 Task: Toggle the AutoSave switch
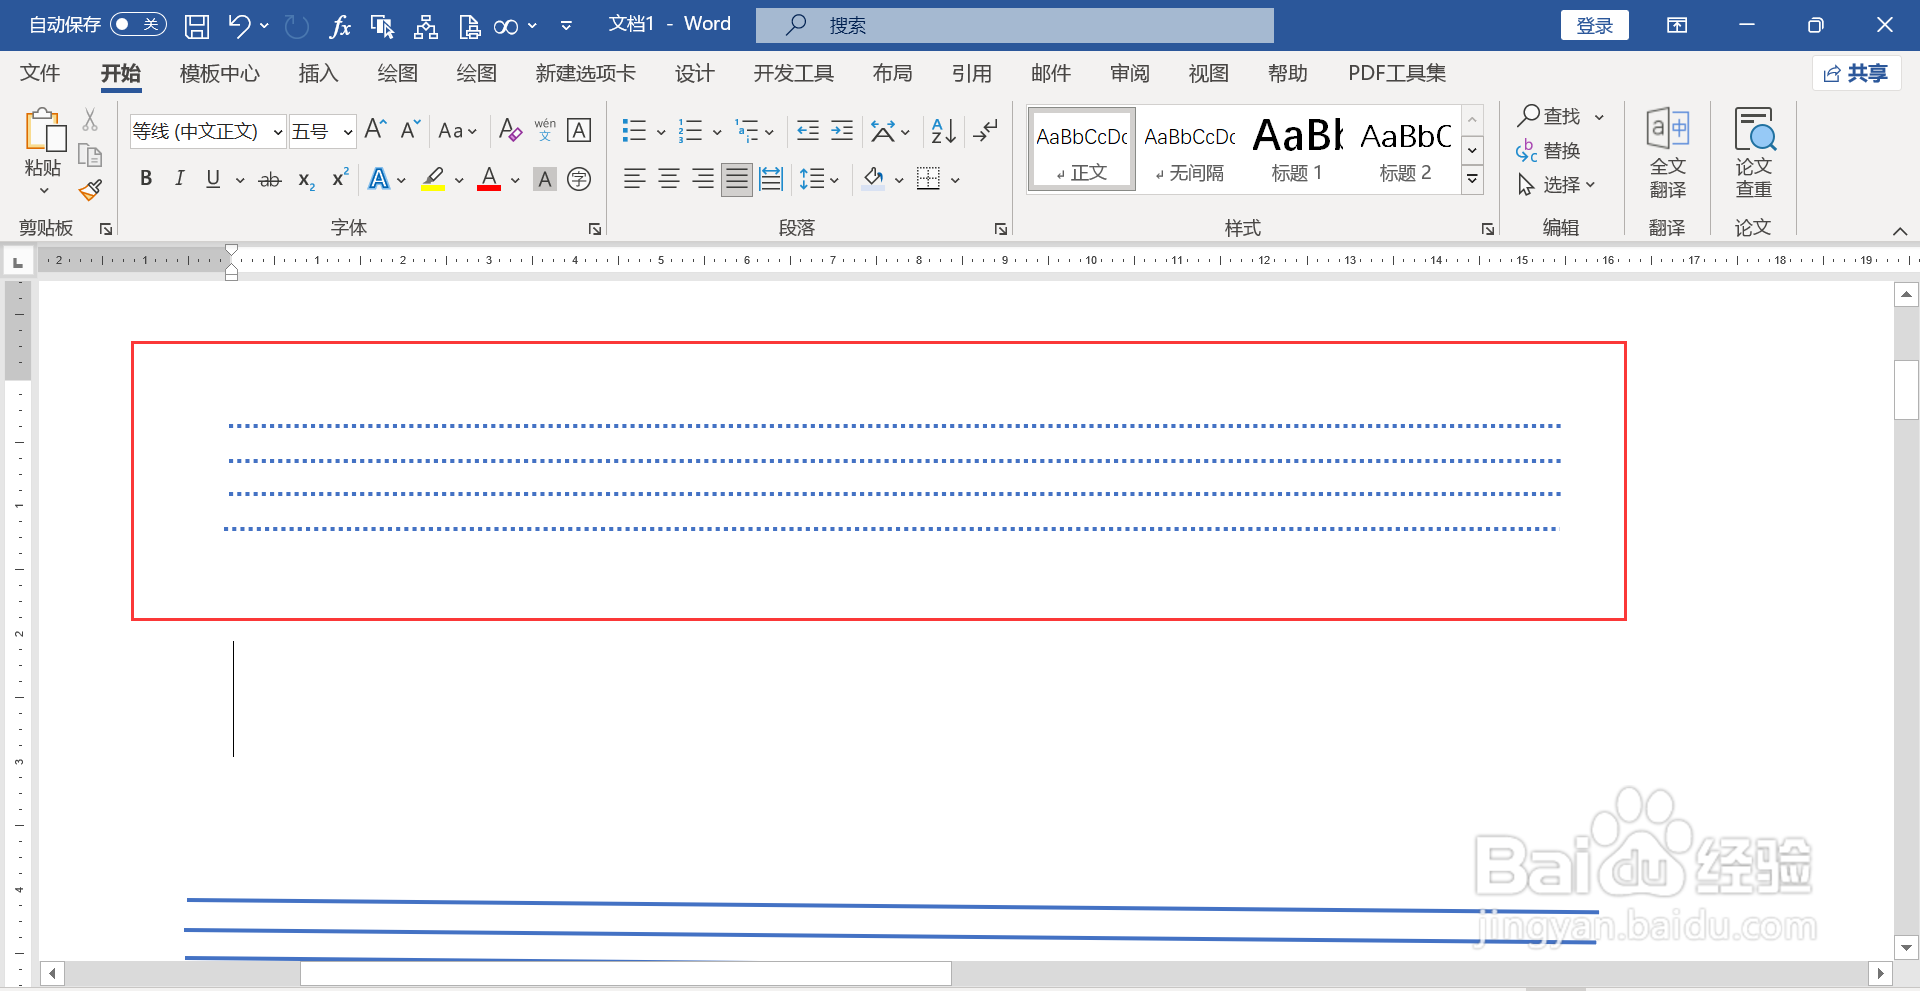138,24
